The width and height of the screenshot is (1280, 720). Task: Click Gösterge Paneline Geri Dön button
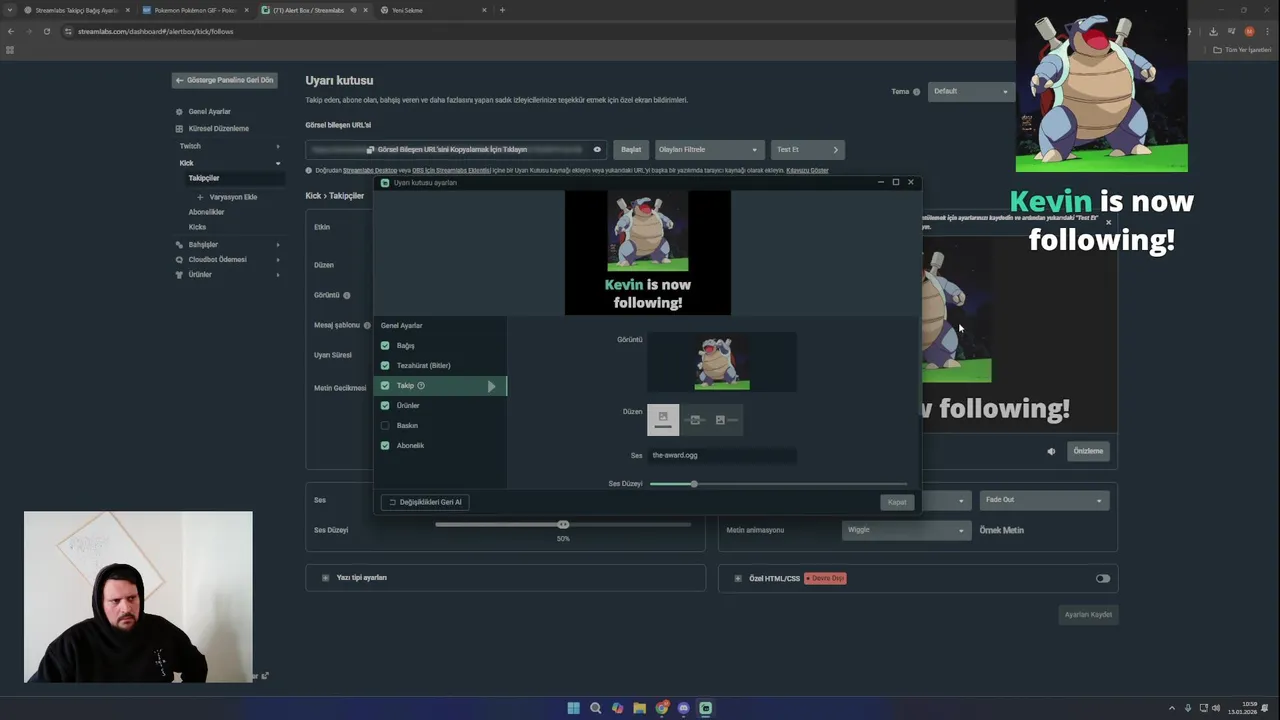224,80
